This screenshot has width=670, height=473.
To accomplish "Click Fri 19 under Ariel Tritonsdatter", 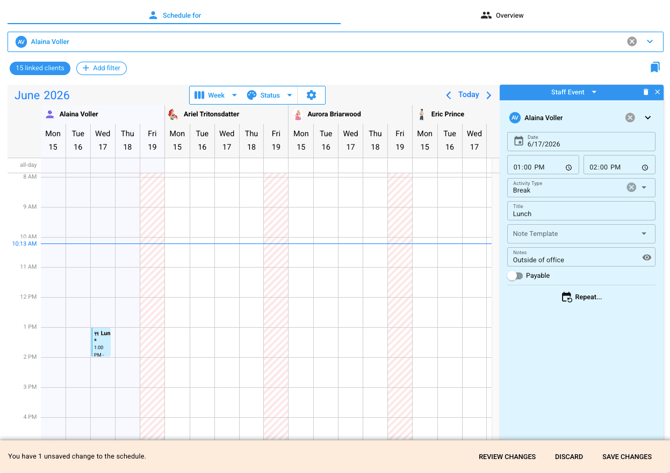I will [x=276, y=140].
